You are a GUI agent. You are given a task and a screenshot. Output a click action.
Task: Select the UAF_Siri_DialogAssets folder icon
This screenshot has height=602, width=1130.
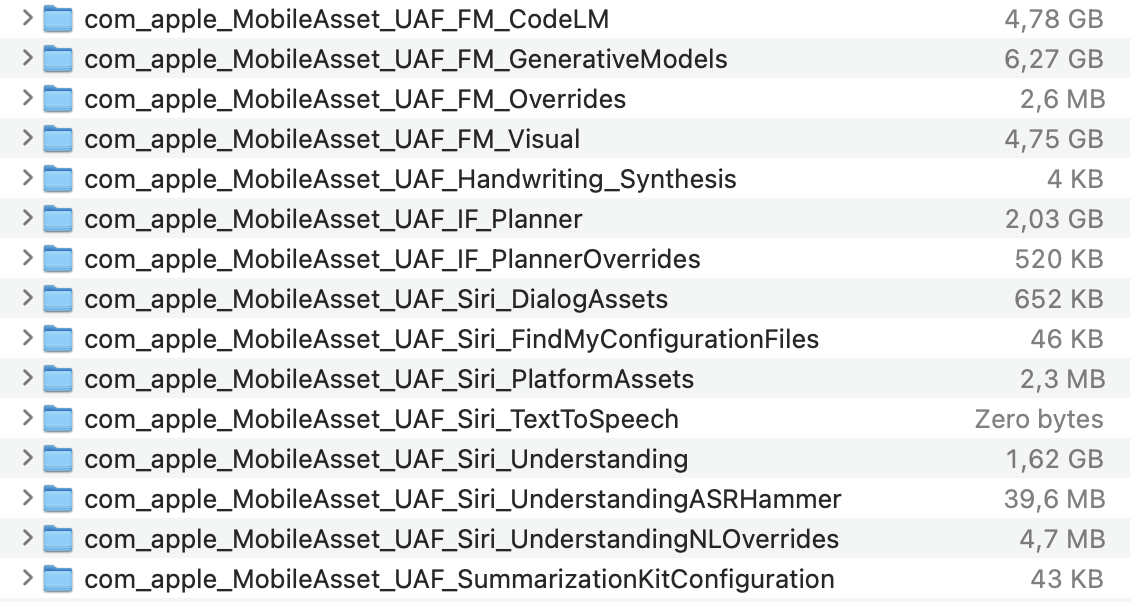(x=58, y=299)
